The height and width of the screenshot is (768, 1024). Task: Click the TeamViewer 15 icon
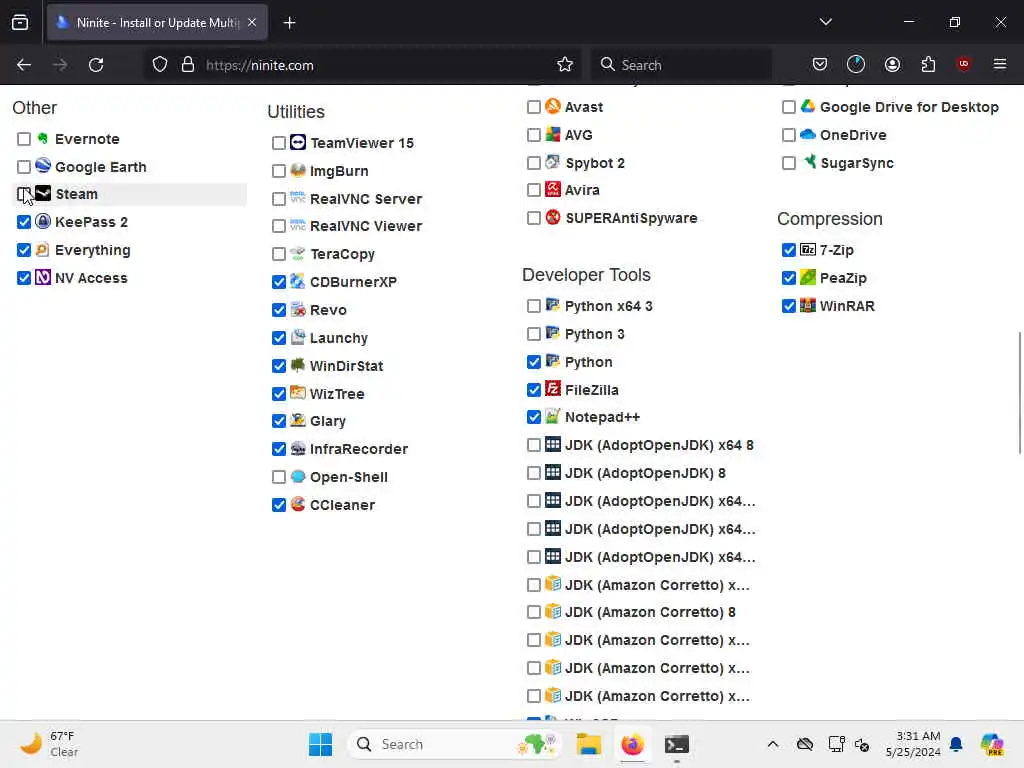(298, 142)
